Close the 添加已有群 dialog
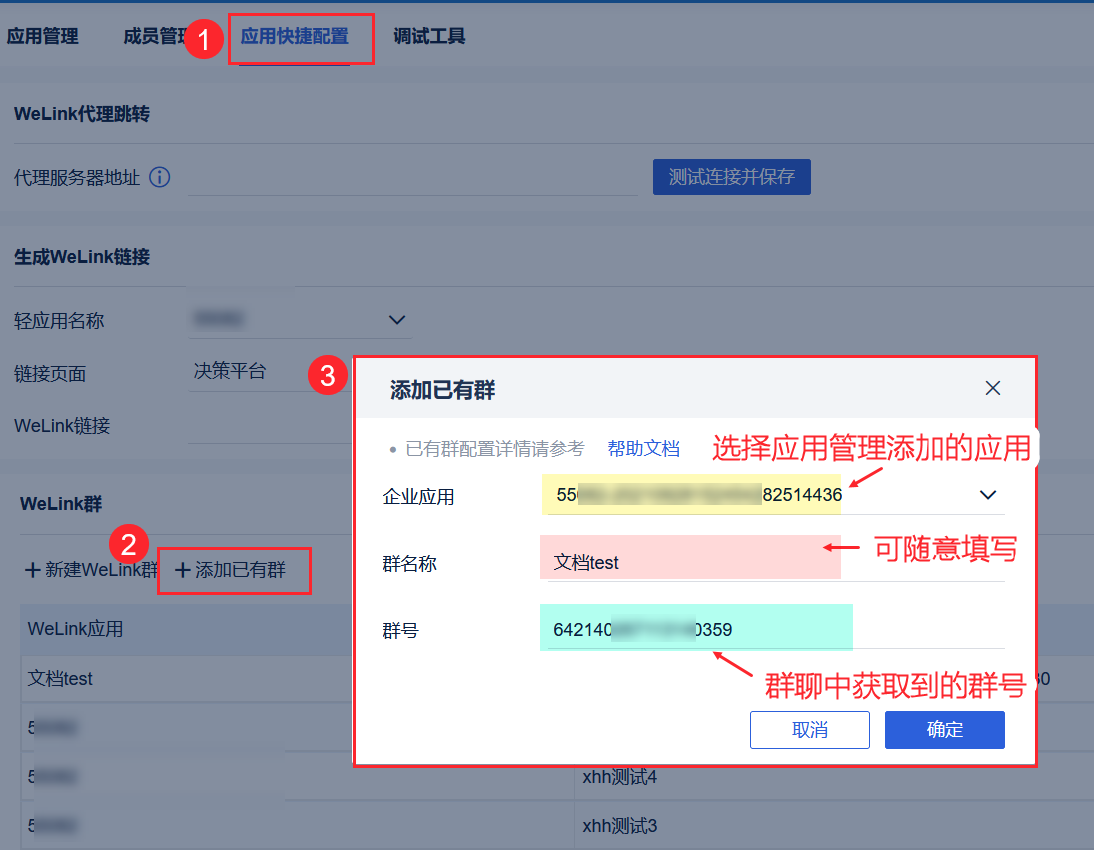 (x=993, y=388)
